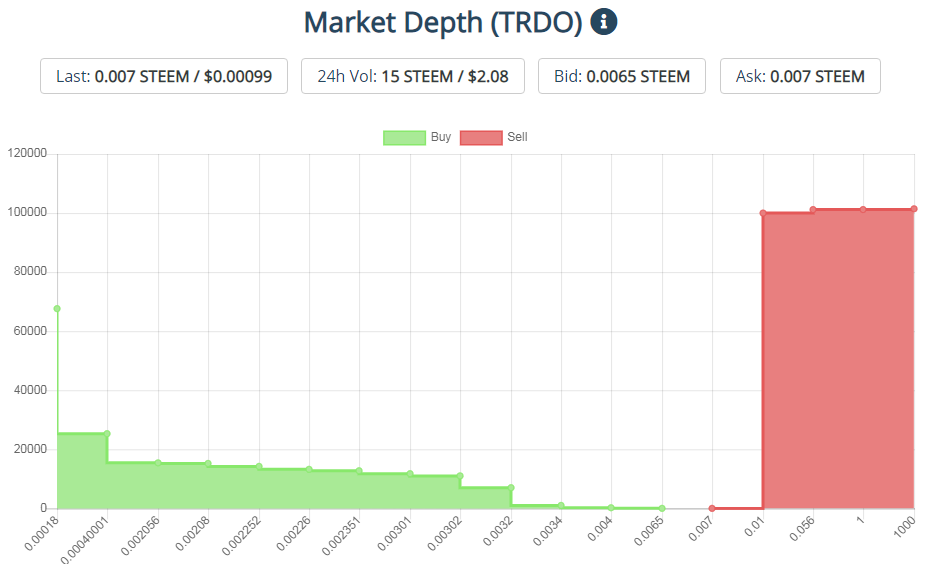Click the Market Depth (TRDO) heading
The image size is (933, 564).
point(443,23)
